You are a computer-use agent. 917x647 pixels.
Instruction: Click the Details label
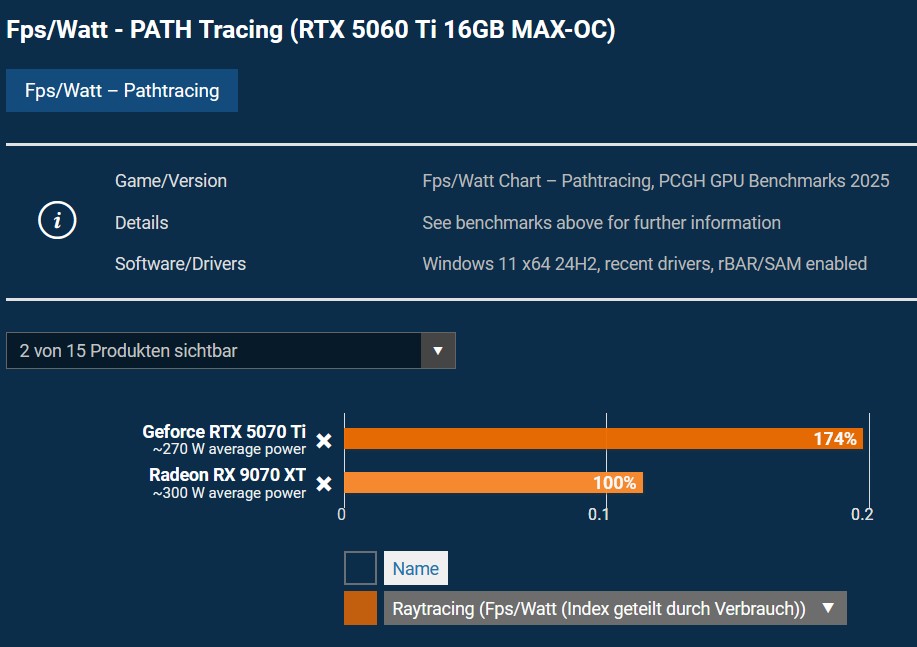click(142, 223)
